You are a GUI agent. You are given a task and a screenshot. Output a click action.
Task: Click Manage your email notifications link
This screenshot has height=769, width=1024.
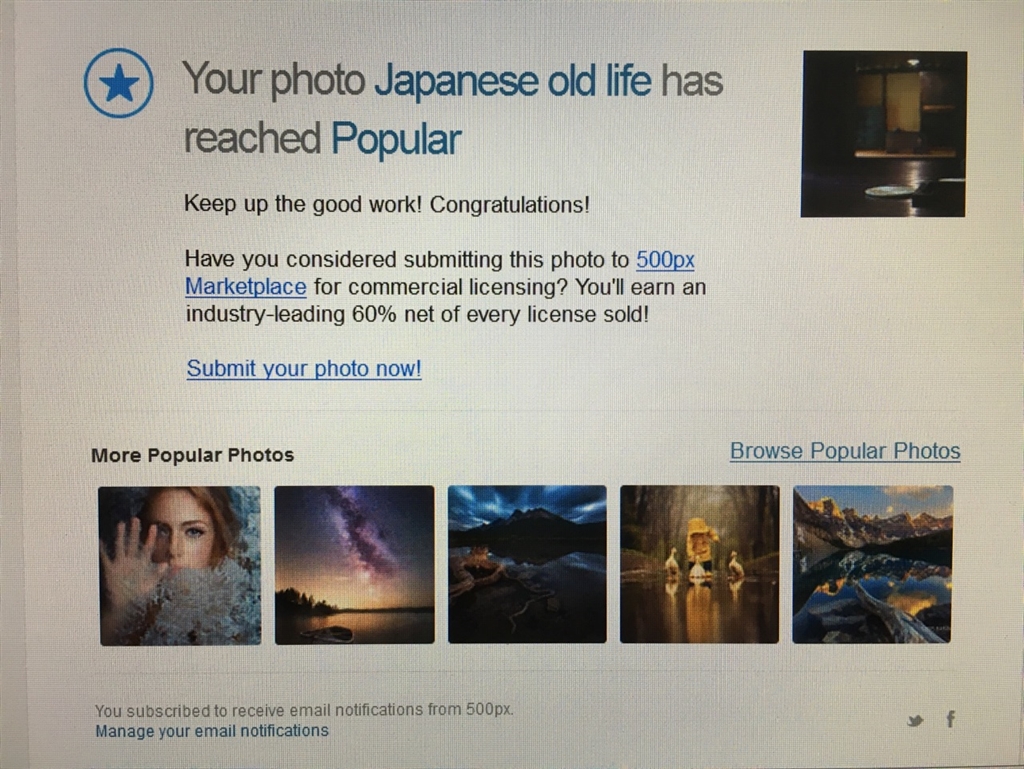[x=212, y=730]
